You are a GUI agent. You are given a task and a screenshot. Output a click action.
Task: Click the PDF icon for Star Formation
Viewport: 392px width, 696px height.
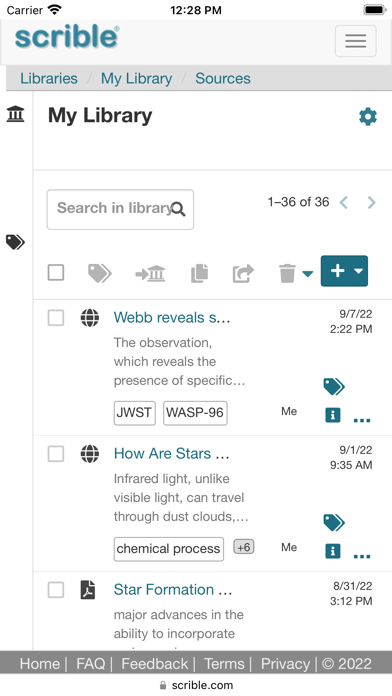click(88, 590)
